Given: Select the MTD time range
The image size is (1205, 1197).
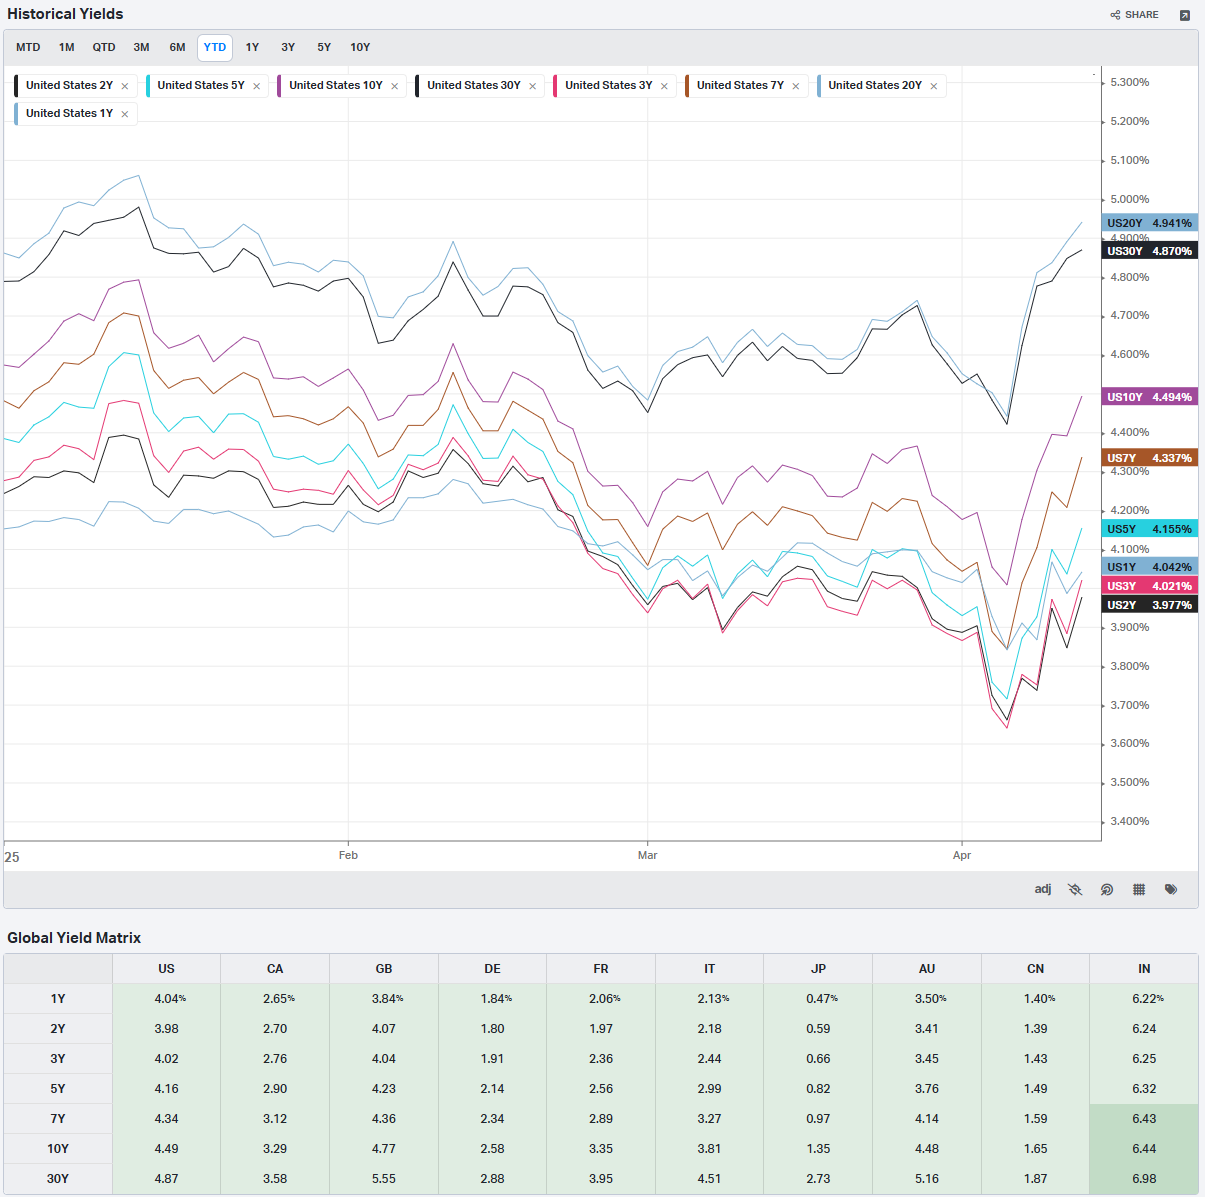Looking at the screenshot, I should tap(28, 47).
